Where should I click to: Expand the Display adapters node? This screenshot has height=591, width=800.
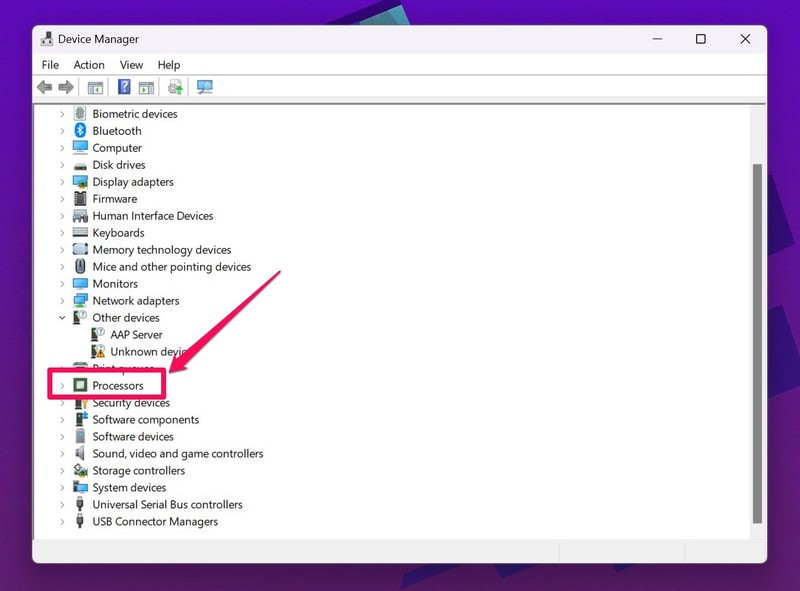click(62, 182)
